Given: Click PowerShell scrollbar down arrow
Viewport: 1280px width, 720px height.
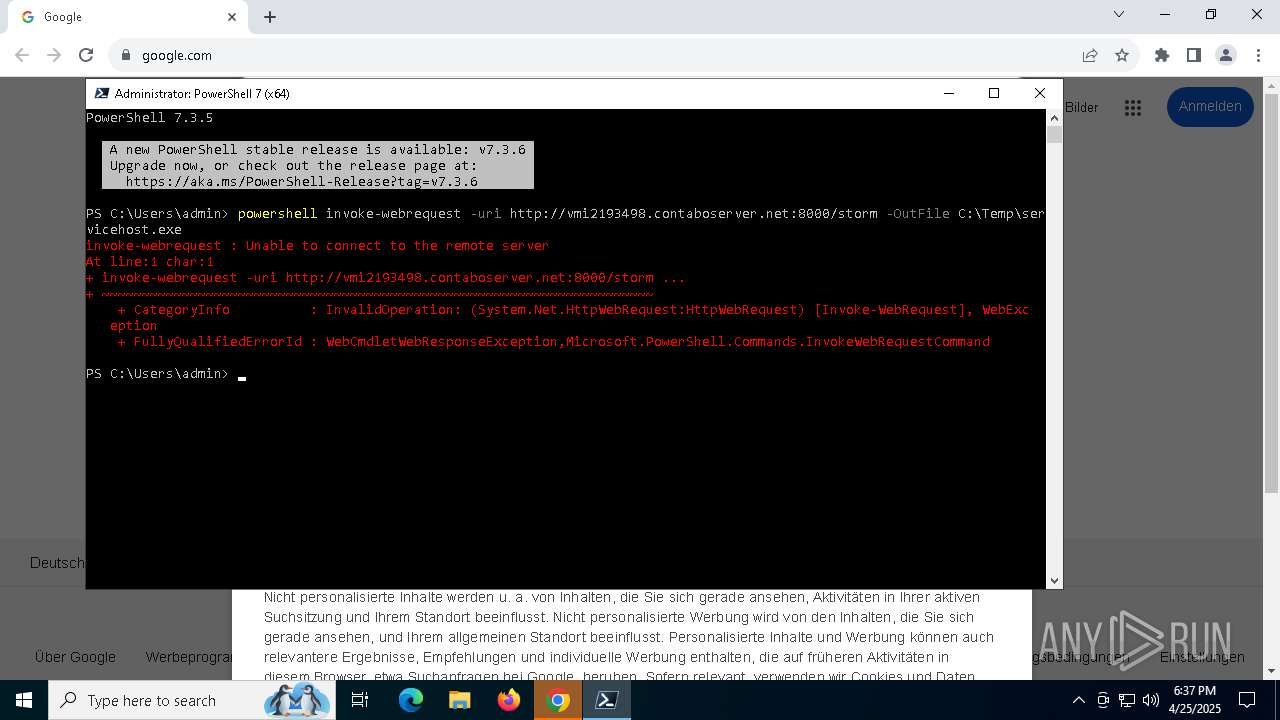Looking at the screenshot, I should click(x=1054, y=580).
